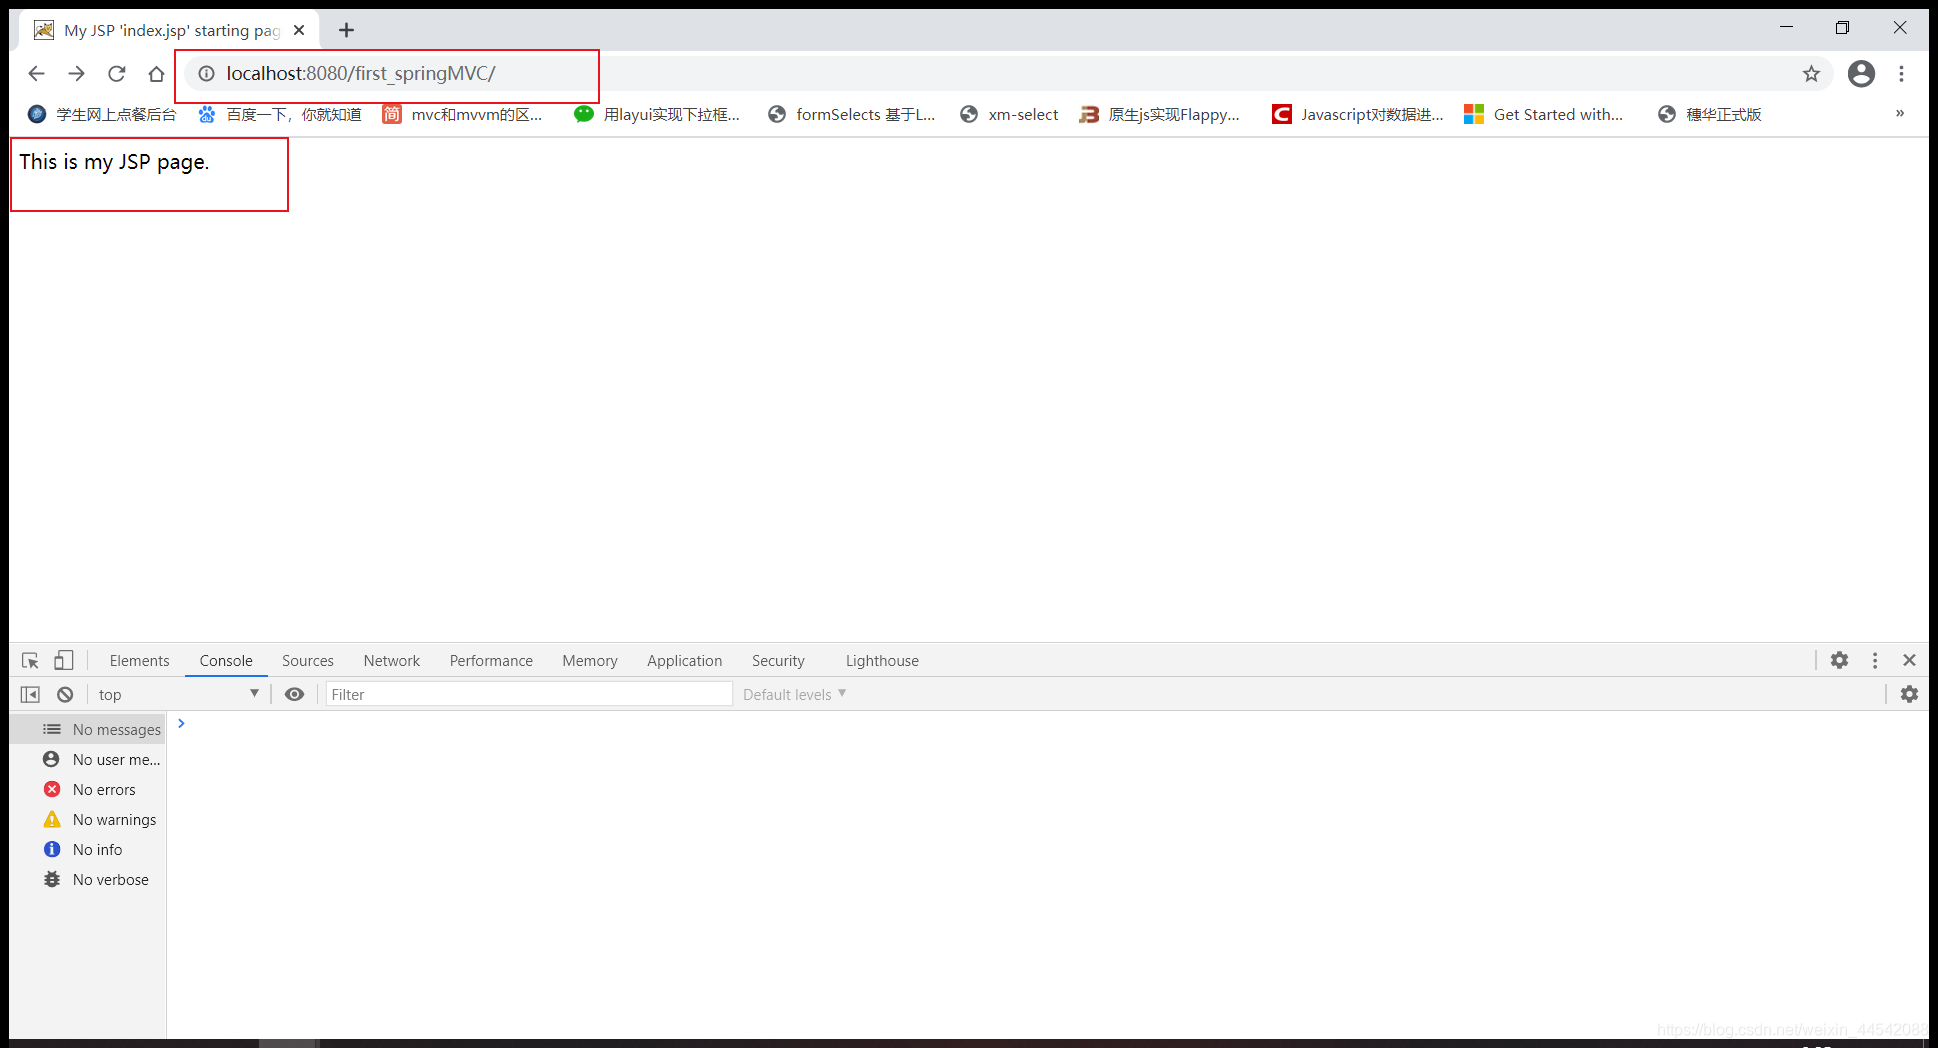The image size is (1938, 1048).
Task: Minimize the Chrome window
Action: (x=1786, y=28)
